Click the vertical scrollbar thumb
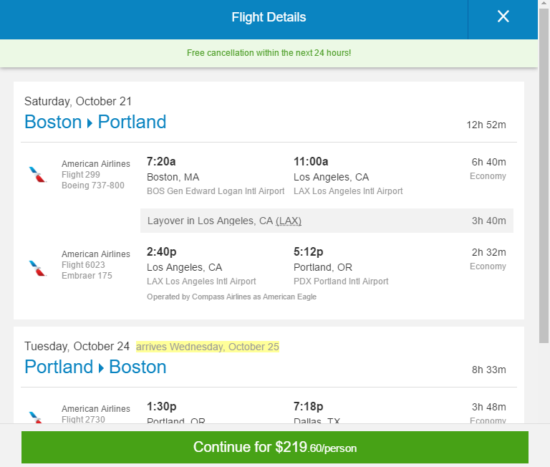Viewport: 550px width, 467px height. click(x=544, y=175)
